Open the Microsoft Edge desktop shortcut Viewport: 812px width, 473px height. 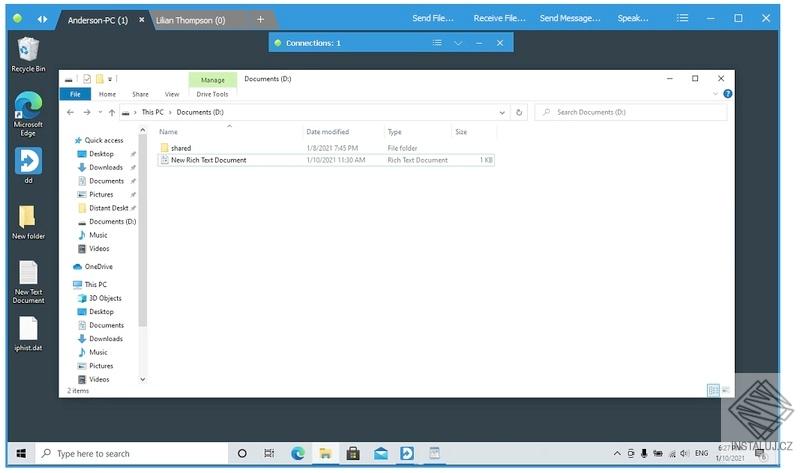point(28,113)
